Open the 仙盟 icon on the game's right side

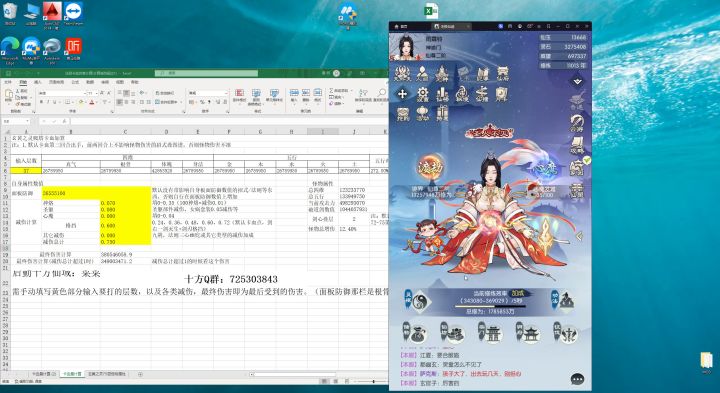click(577, 190)
